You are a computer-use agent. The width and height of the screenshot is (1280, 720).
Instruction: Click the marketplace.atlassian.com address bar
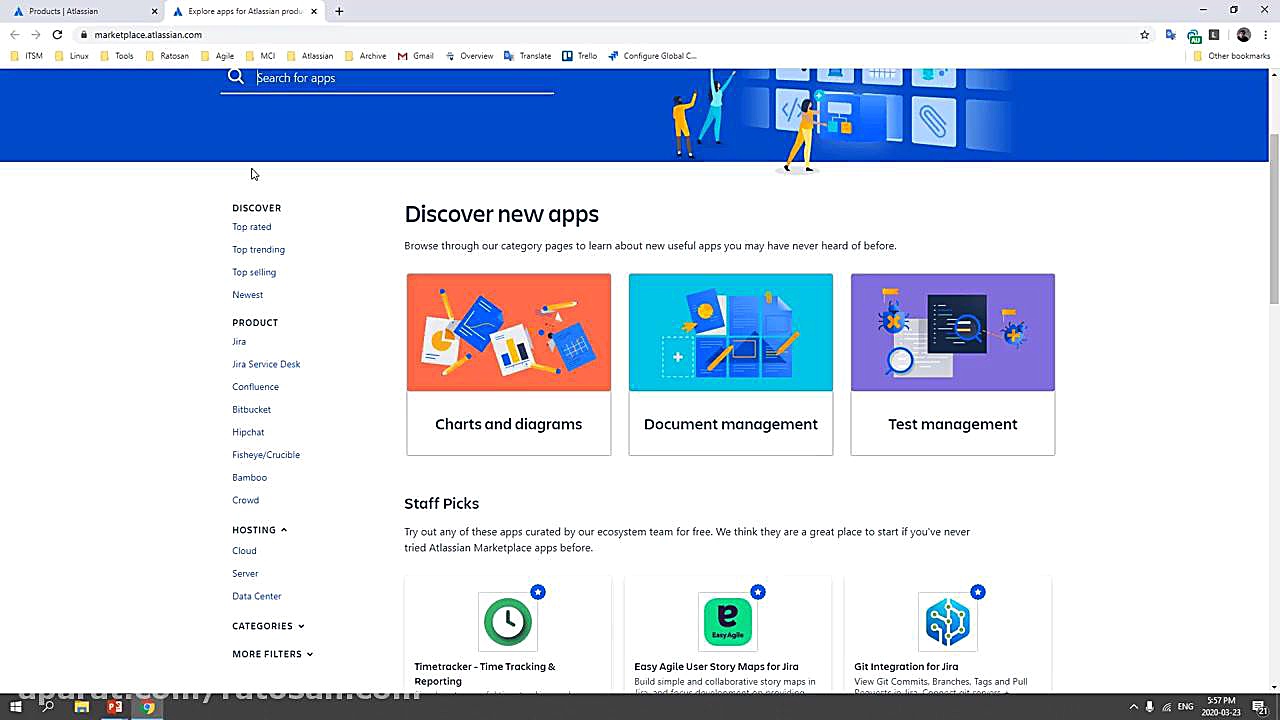coord(148,34)
